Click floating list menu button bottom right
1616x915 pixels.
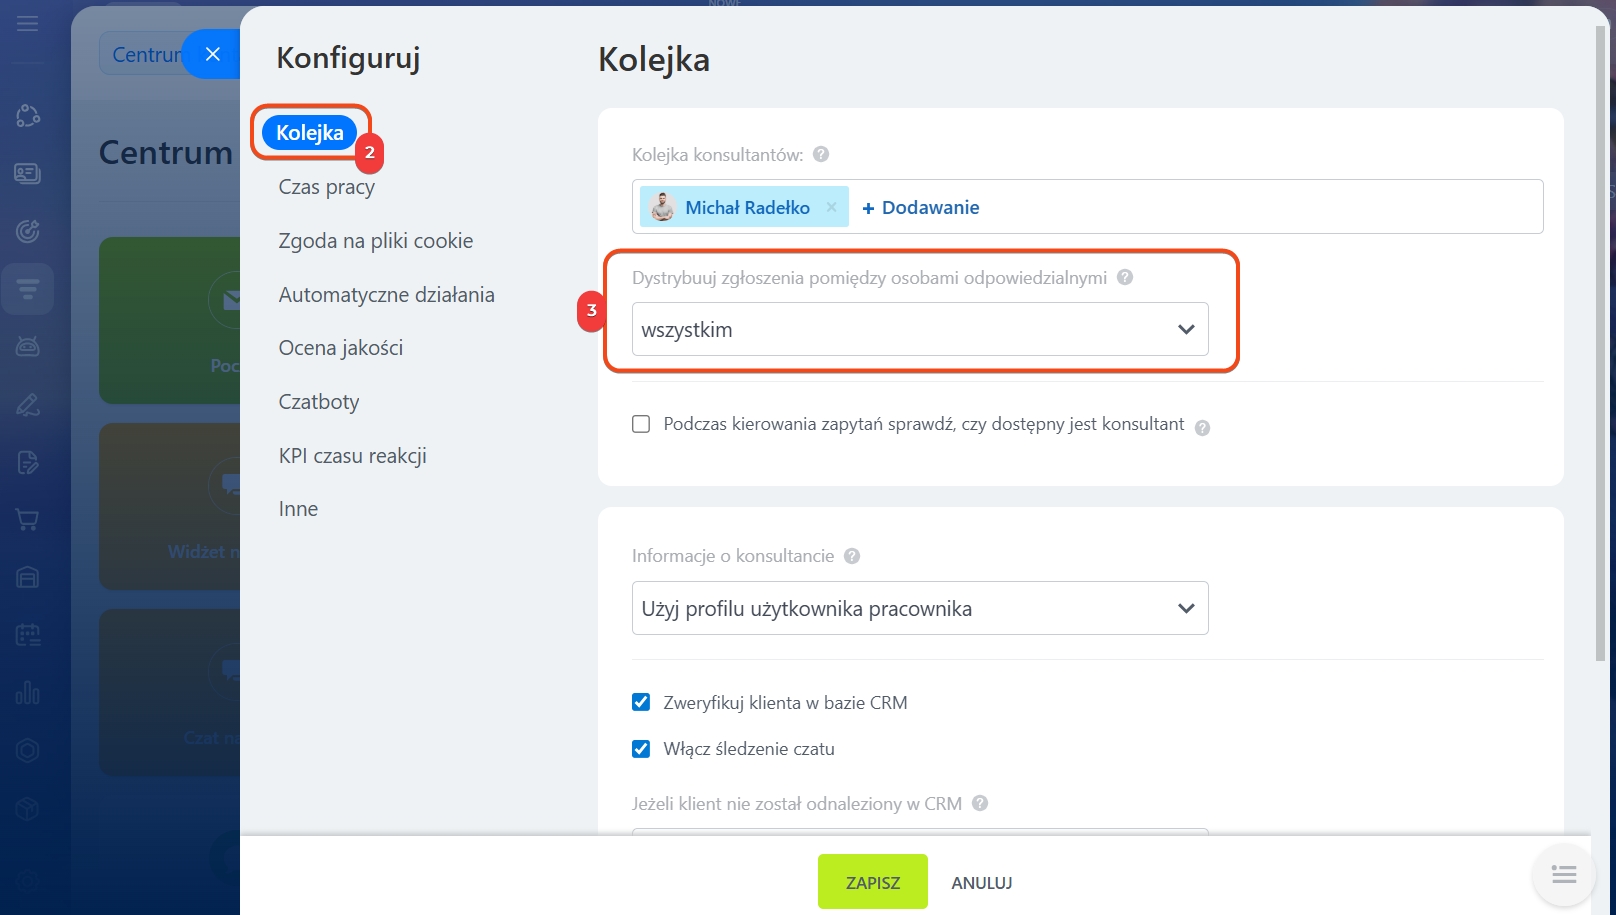[x=1564, y=876]
